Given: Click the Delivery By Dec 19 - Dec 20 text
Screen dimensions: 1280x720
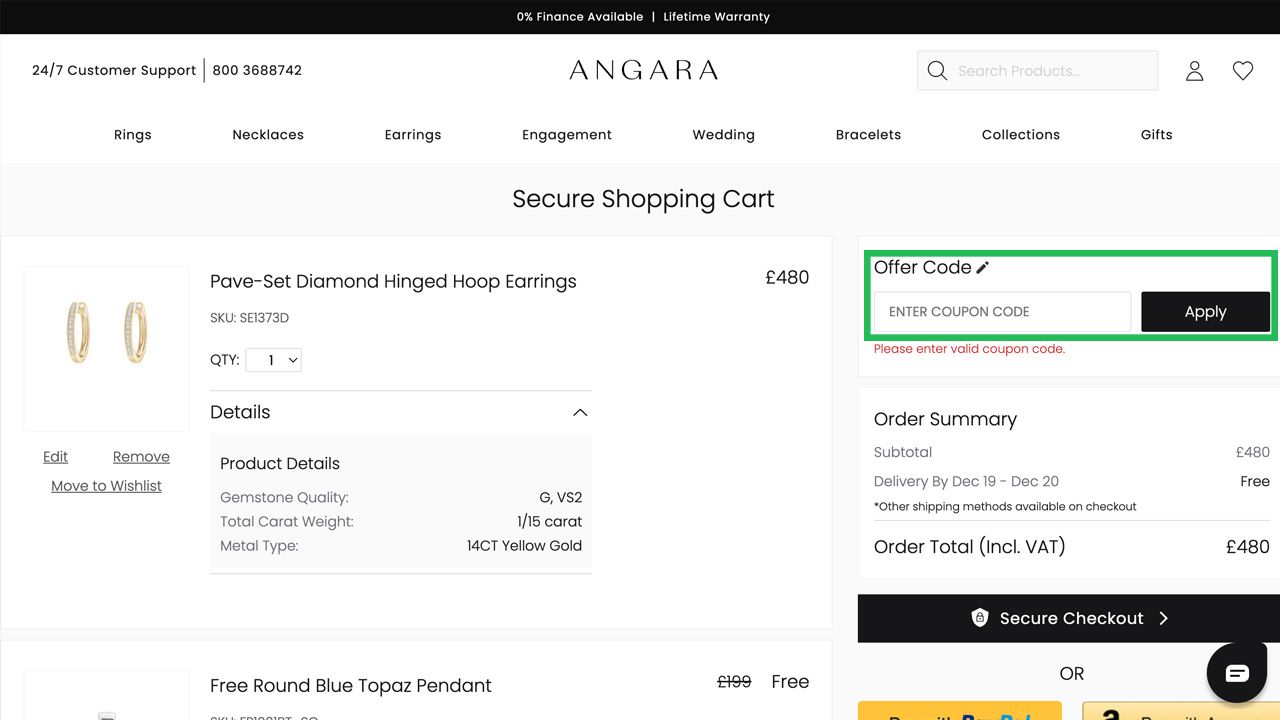Looking at the screenshot, I should pos(966,482).
